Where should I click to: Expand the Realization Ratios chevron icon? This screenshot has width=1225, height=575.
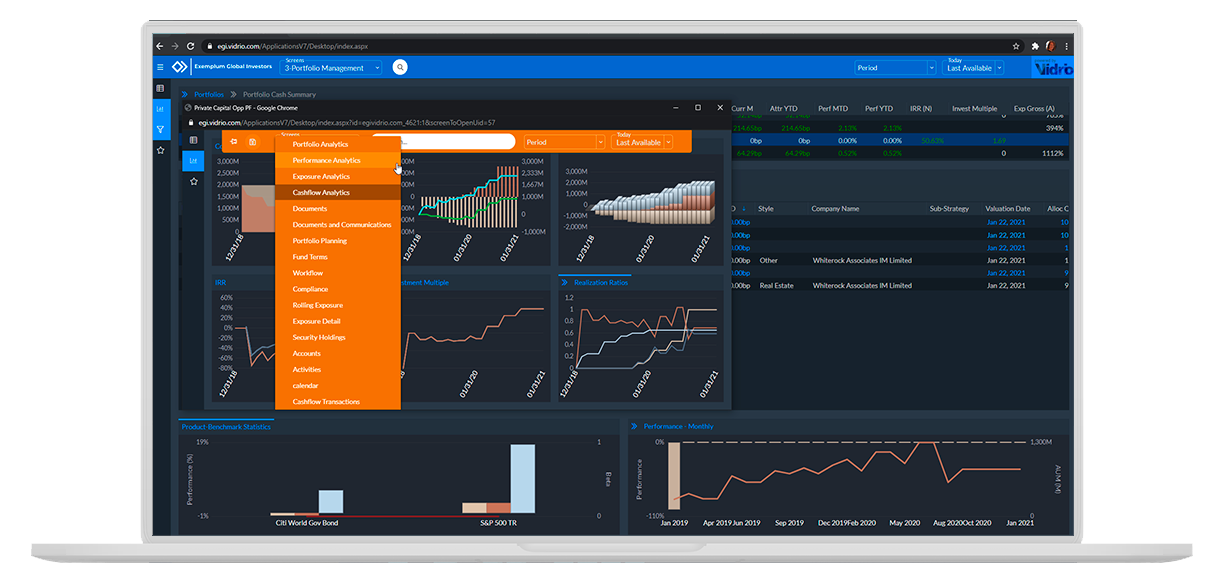click(567, 283)
